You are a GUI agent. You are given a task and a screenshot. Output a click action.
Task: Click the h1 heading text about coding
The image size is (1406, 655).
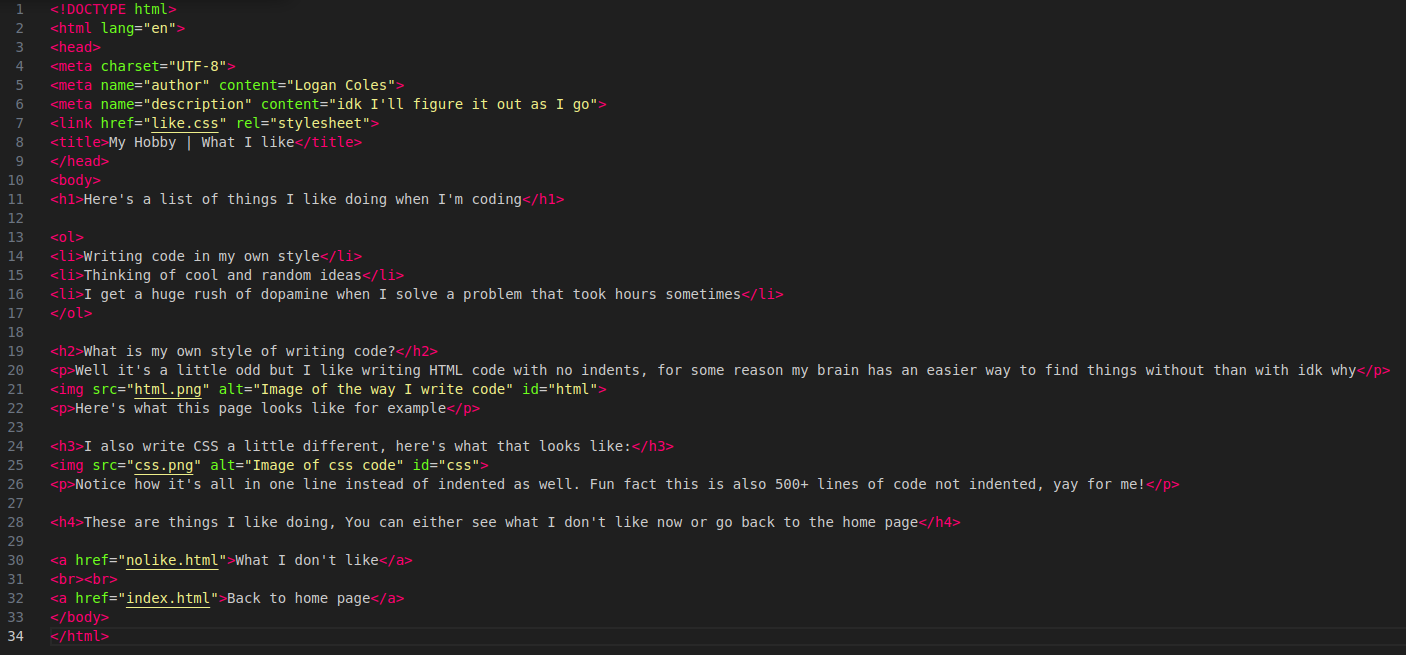(300, 198)
